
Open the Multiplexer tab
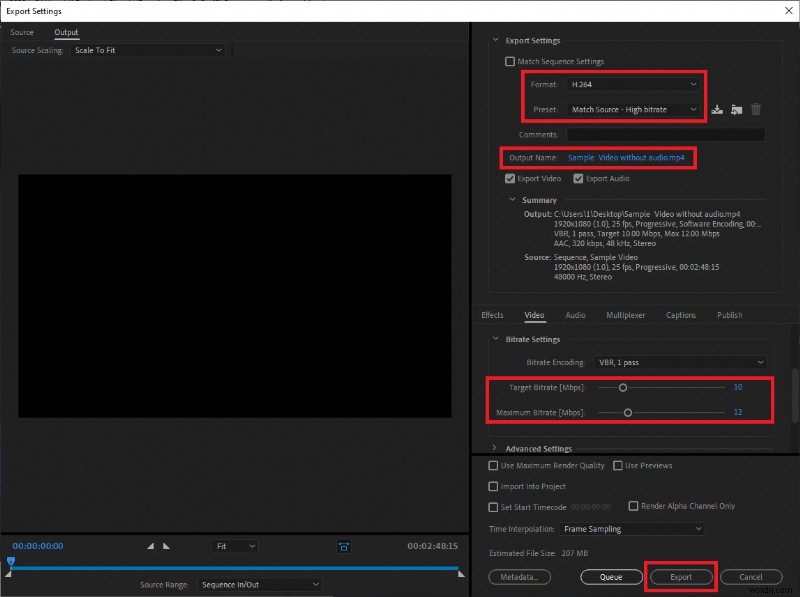click(626, 315)
